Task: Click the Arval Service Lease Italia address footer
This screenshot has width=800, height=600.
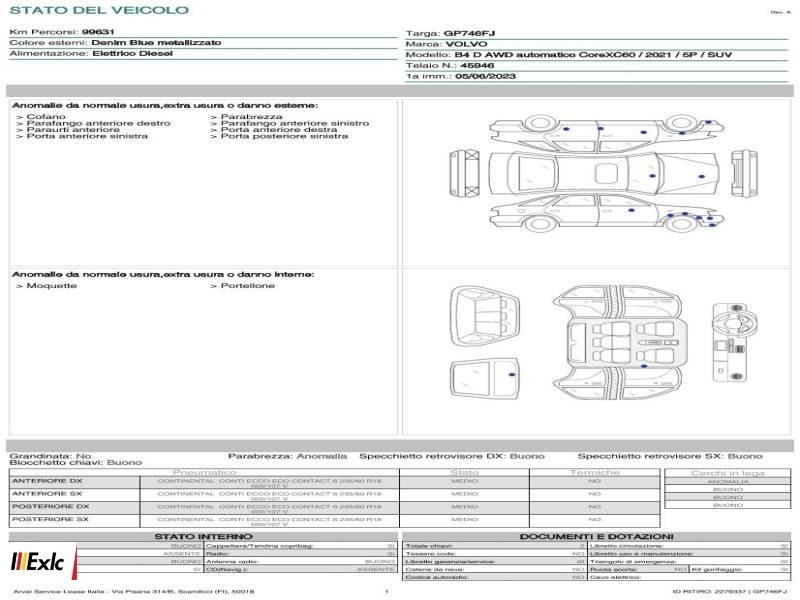Action: [134, 592]
